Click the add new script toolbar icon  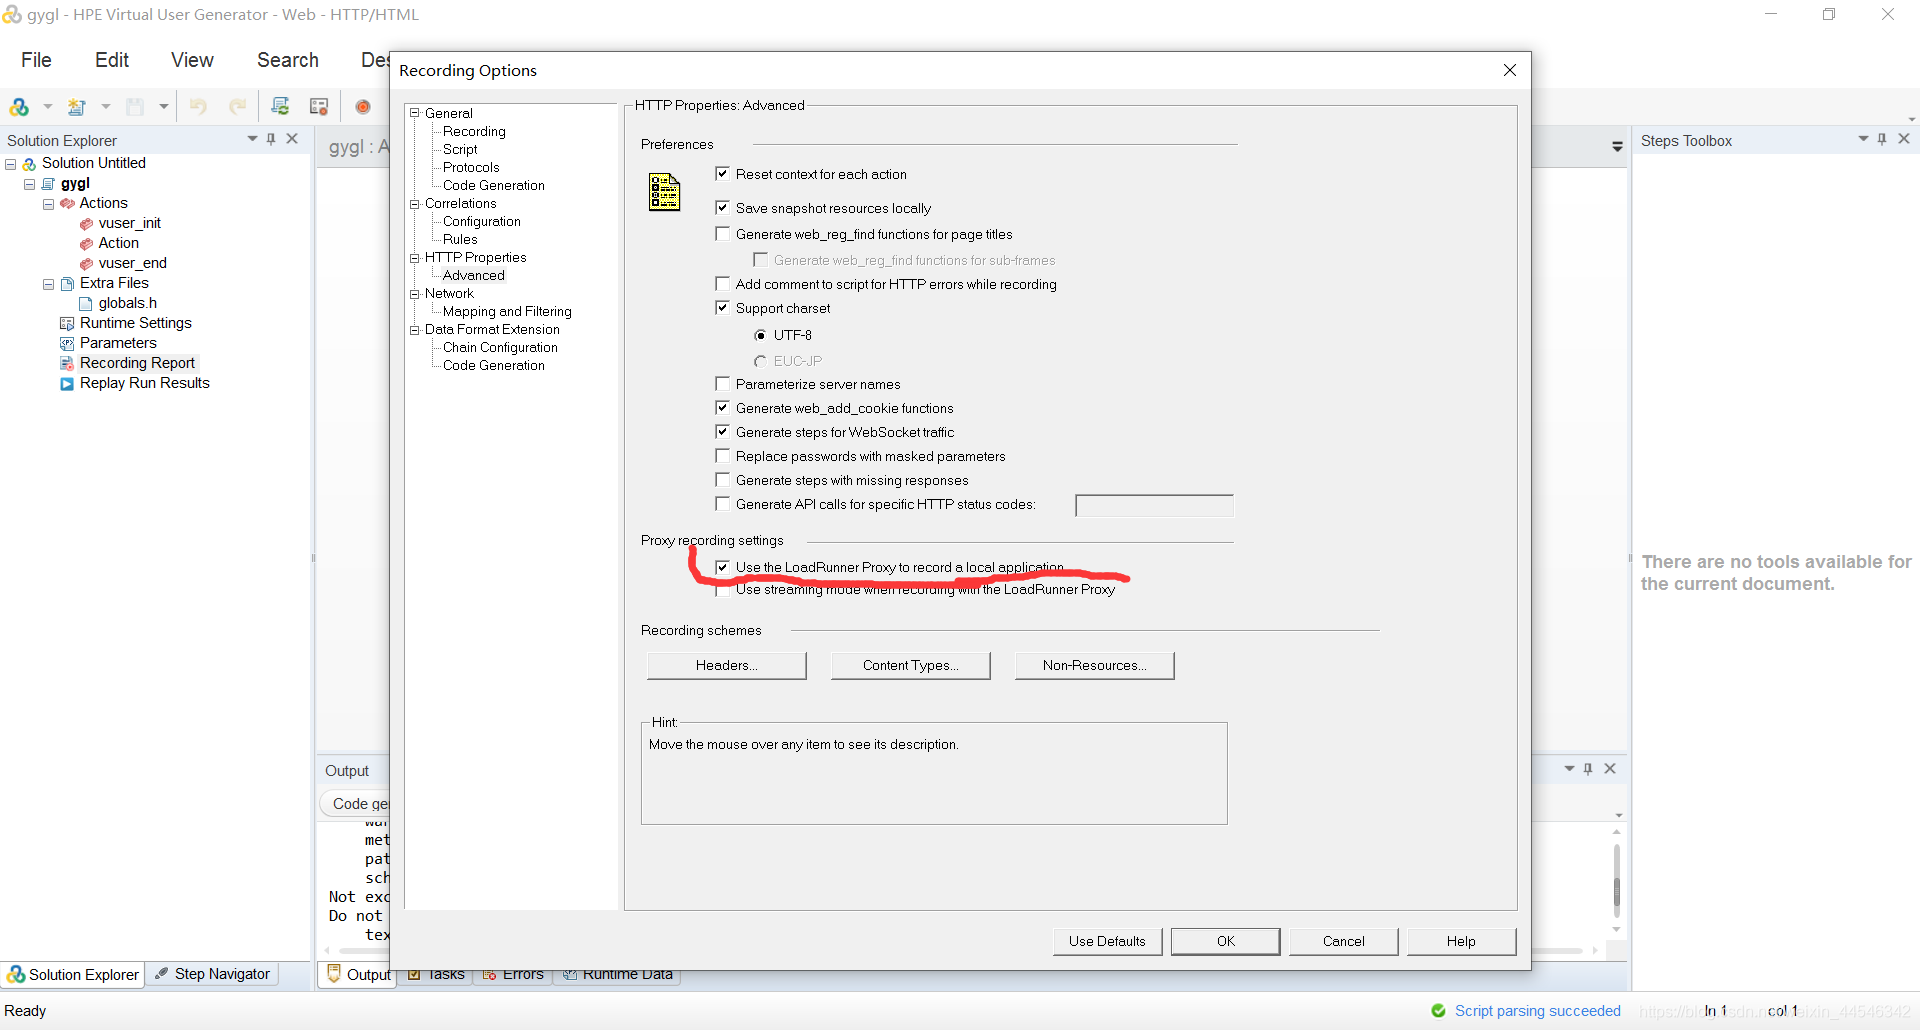coord(77,107)
